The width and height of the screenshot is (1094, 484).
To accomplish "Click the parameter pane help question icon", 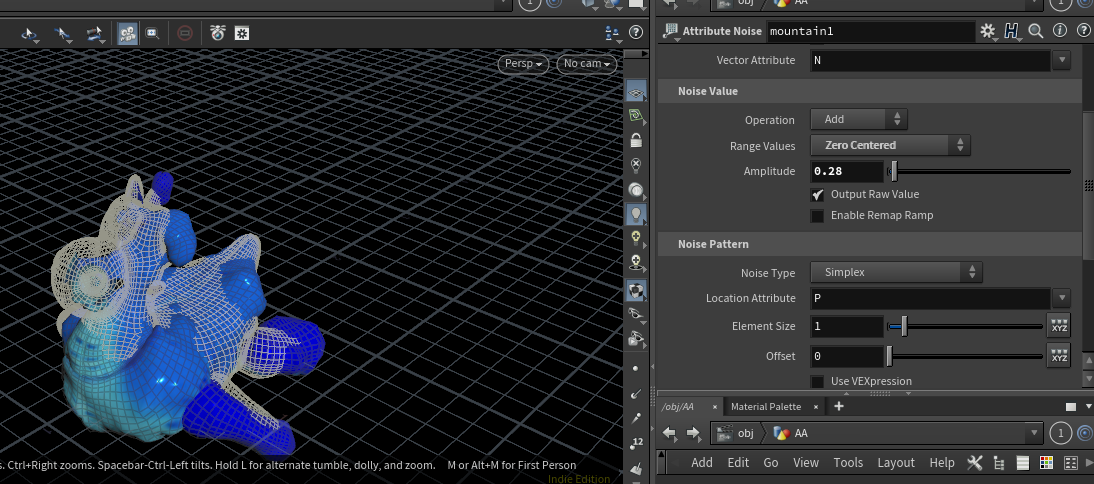I will 1083,31.
